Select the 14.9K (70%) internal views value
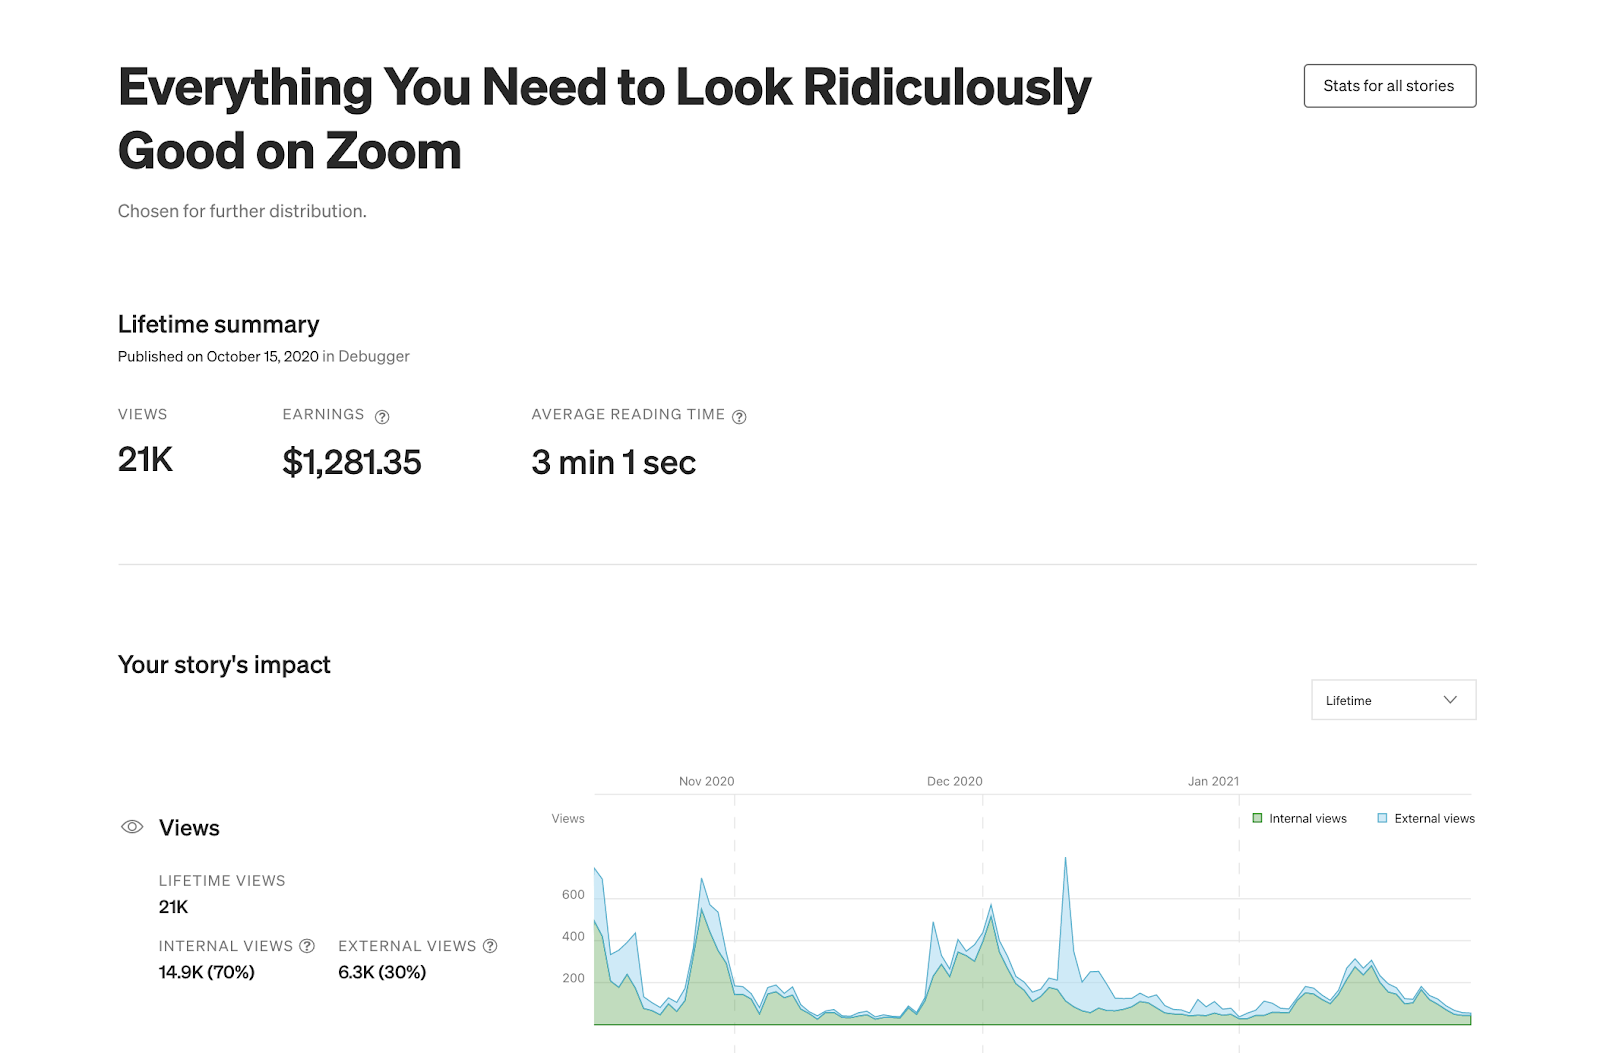 click(x=206, y=972)
